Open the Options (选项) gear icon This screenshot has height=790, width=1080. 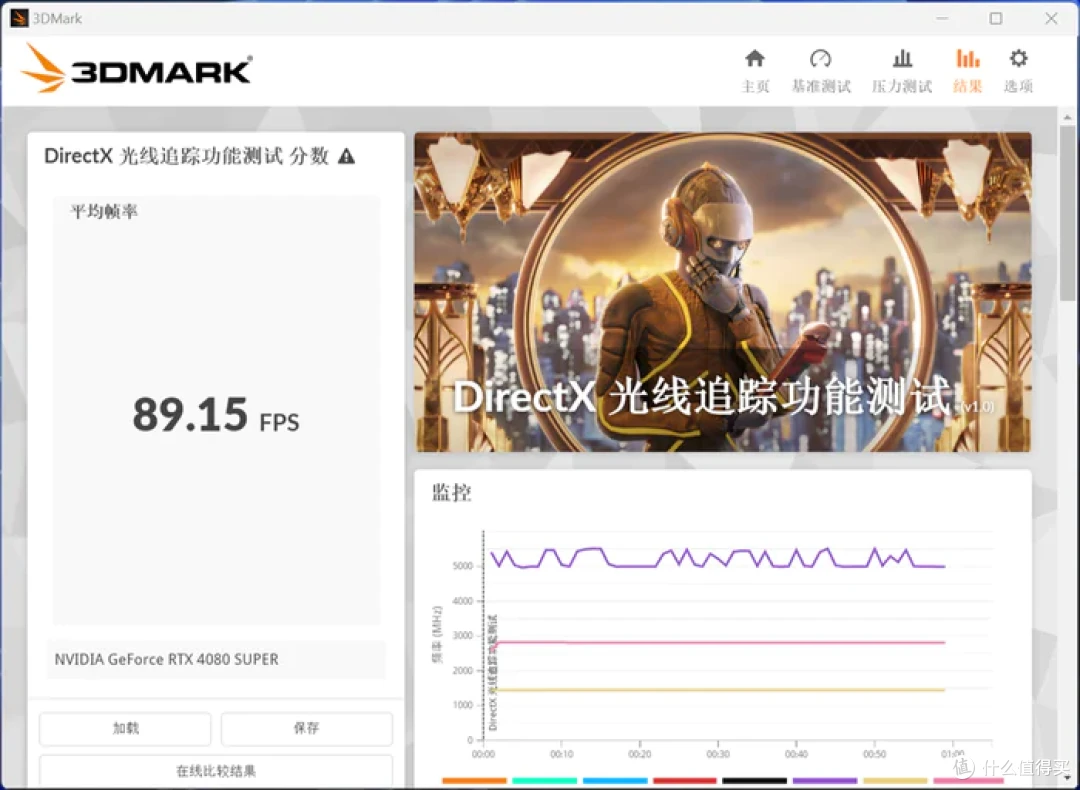tap(1018, 59)
